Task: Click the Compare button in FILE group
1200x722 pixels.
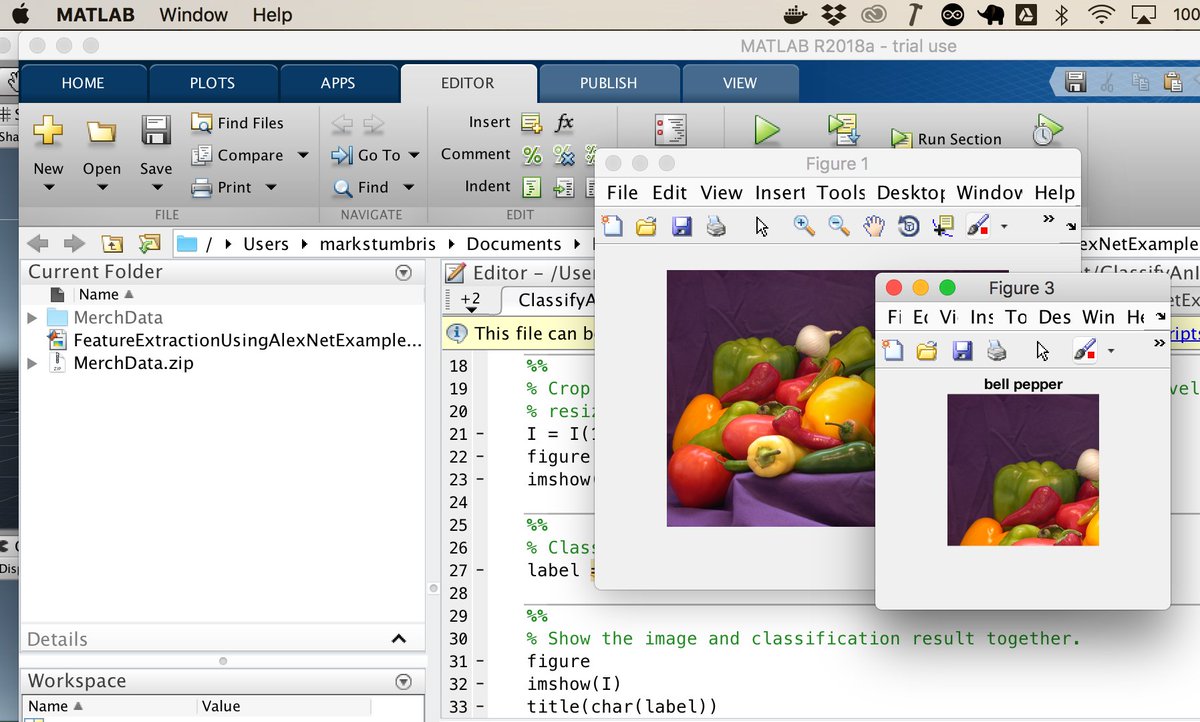Action: [x=238, y=155]
